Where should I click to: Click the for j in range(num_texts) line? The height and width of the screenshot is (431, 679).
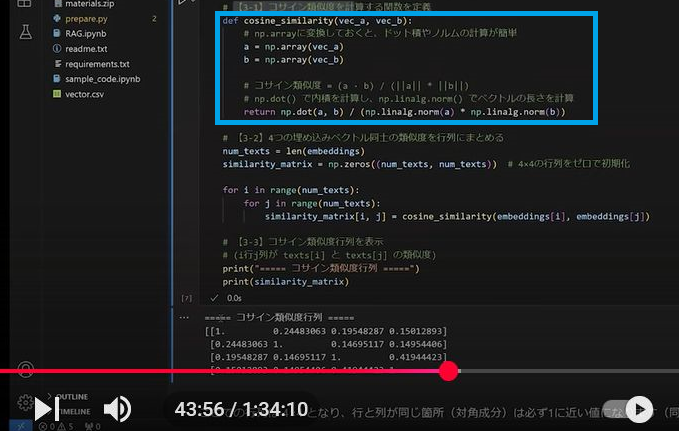click(x=312, y=203)
